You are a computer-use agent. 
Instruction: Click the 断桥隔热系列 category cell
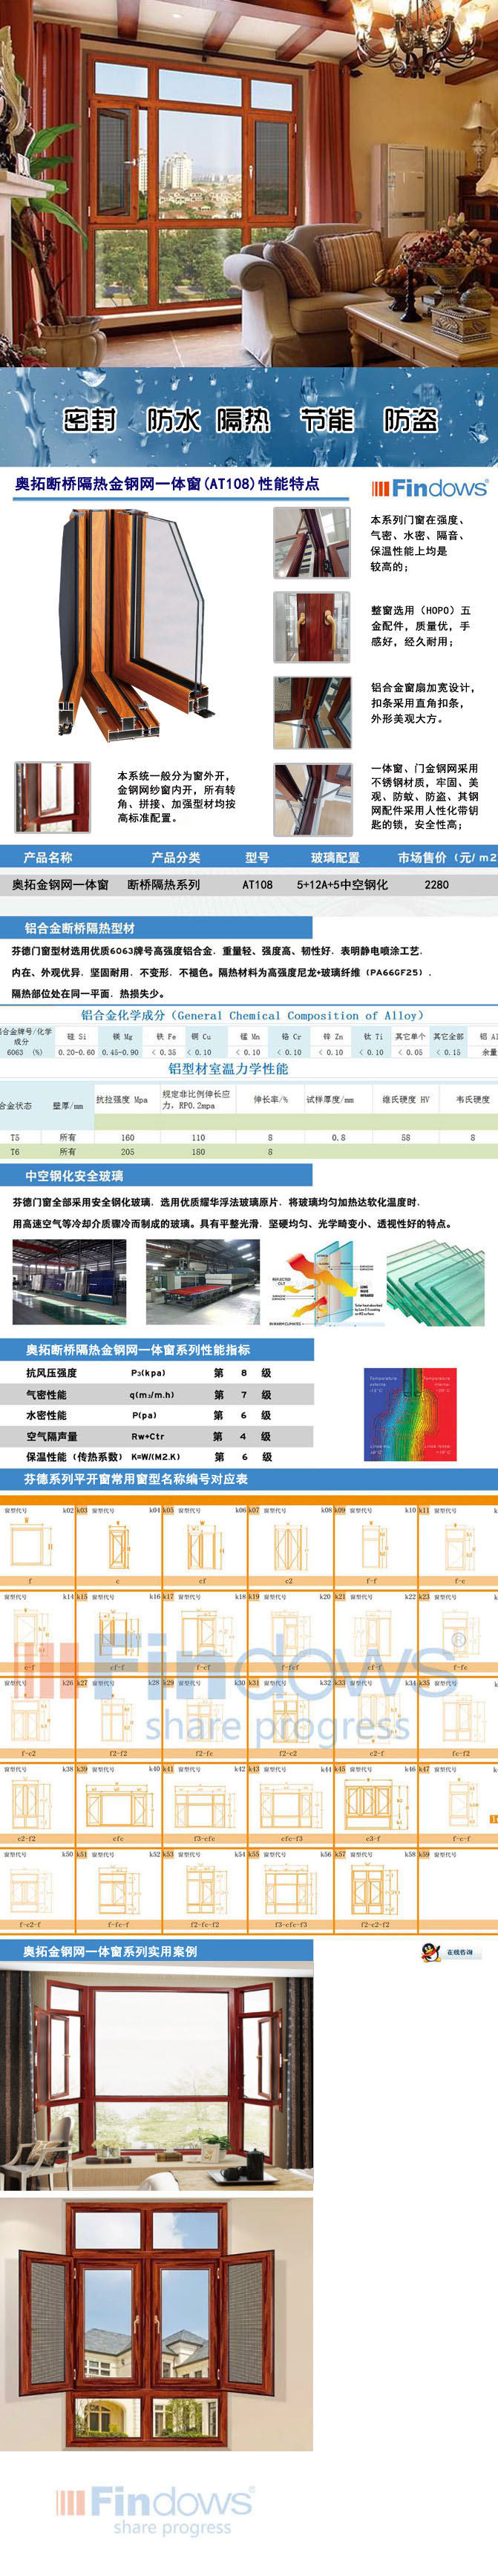point(163,885)
